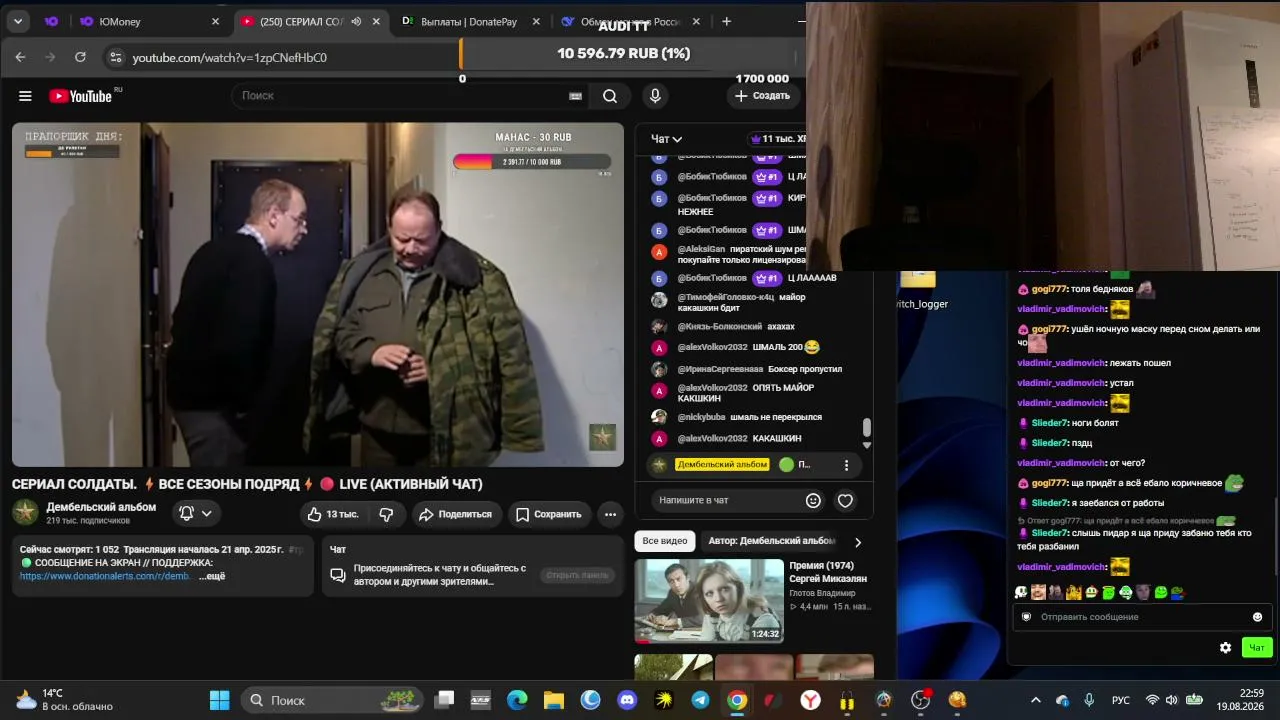
Task: Click the Премия (1974) video title
Action: pos(828,572)
